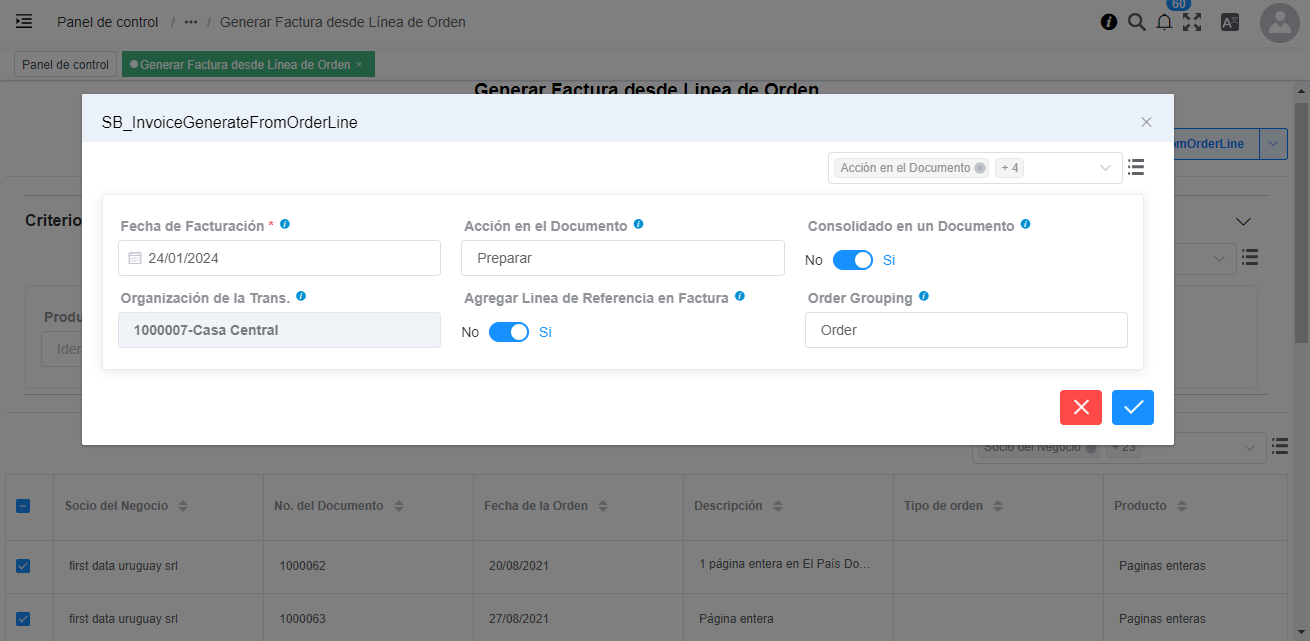Open the user profile avatar
1310x641 pixels.
point(1280,23)
